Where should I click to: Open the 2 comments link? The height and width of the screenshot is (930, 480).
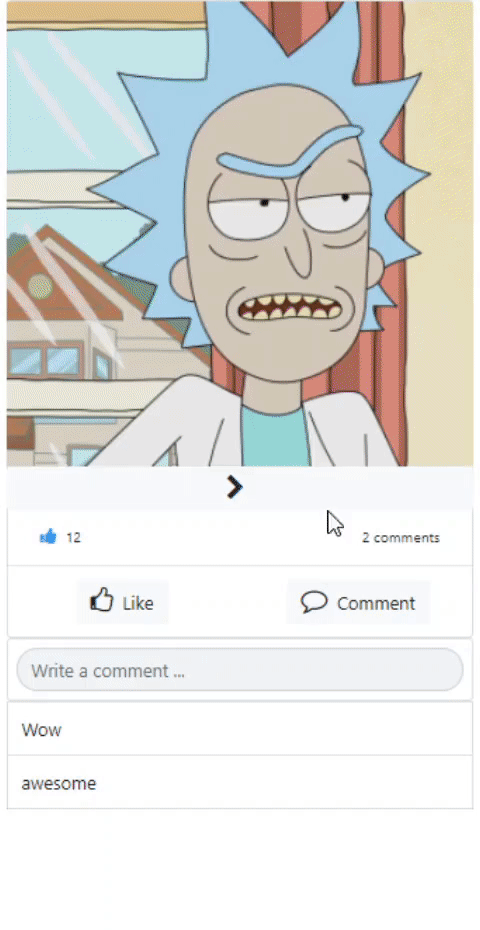coord(400,537)
